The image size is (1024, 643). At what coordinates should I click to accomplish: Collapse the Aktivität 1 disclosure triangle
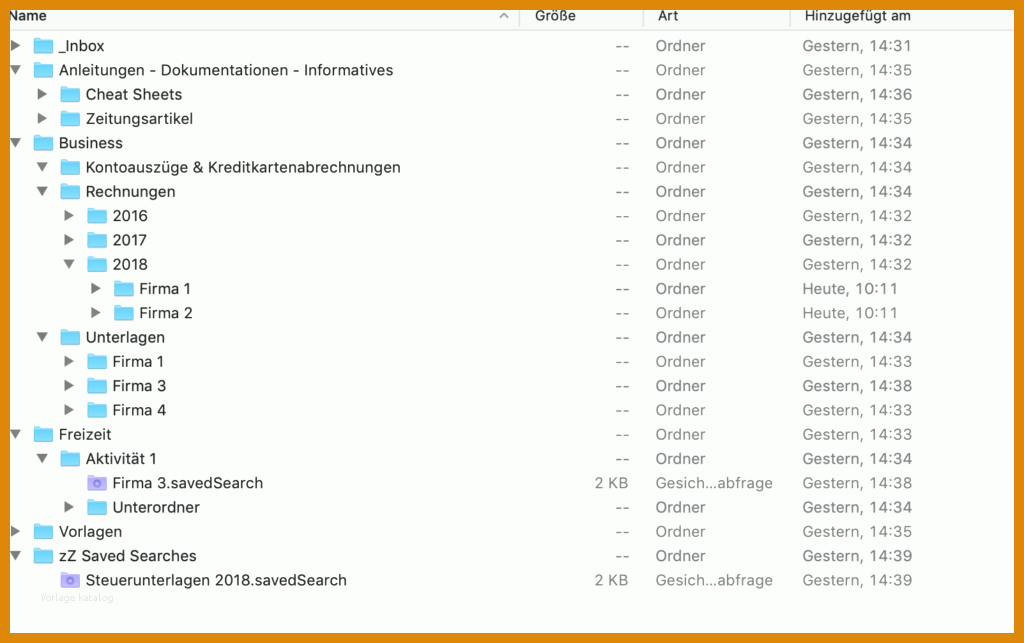tap(42, 459)
